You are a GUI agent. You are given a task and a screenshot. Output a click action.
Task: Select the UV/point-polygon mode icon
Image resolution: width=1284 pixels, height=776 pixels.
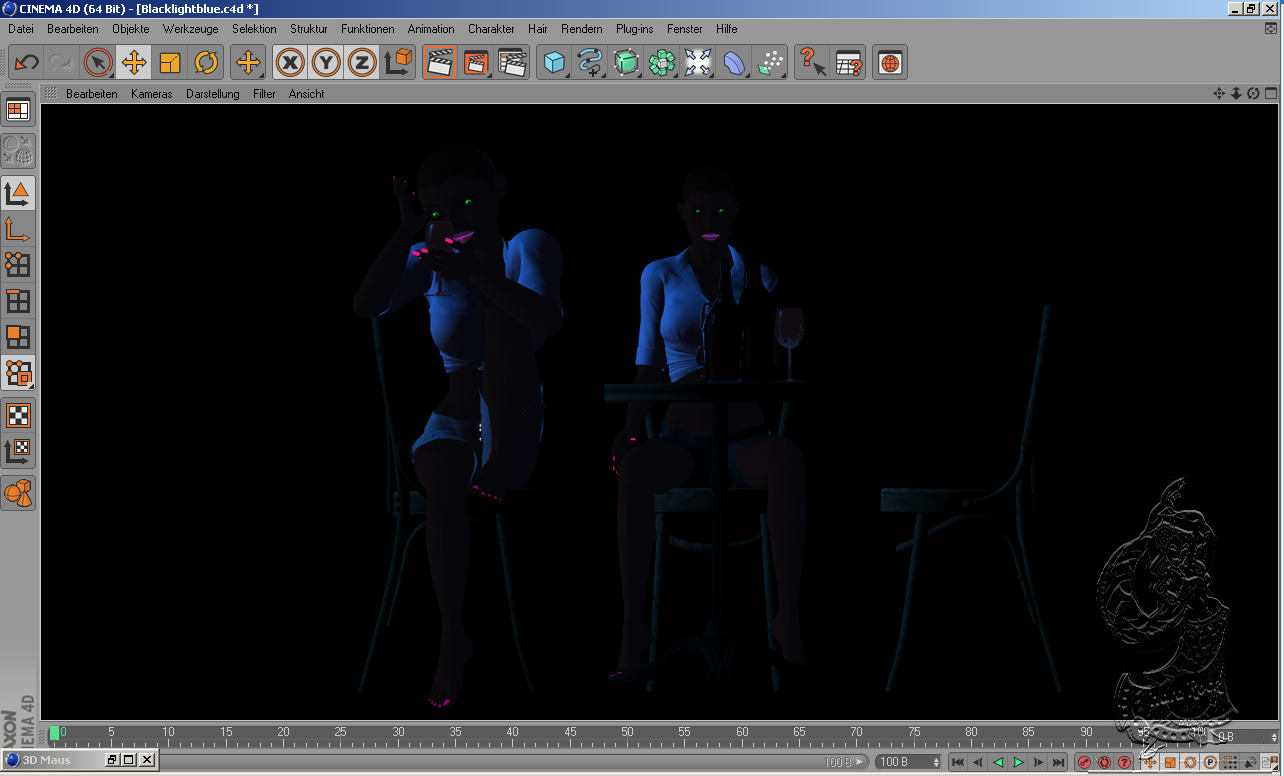pos(18,372)
